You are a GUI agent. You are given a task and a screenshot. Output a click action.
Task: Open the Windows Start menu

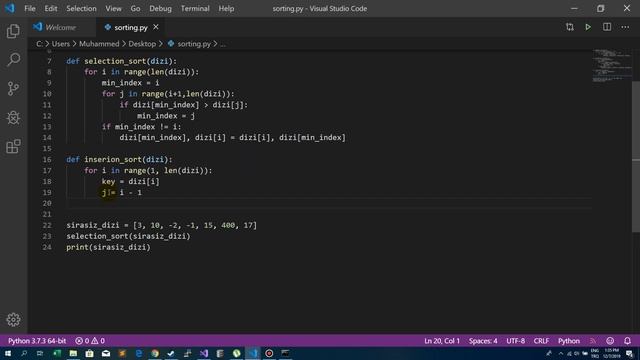point(8,353)
